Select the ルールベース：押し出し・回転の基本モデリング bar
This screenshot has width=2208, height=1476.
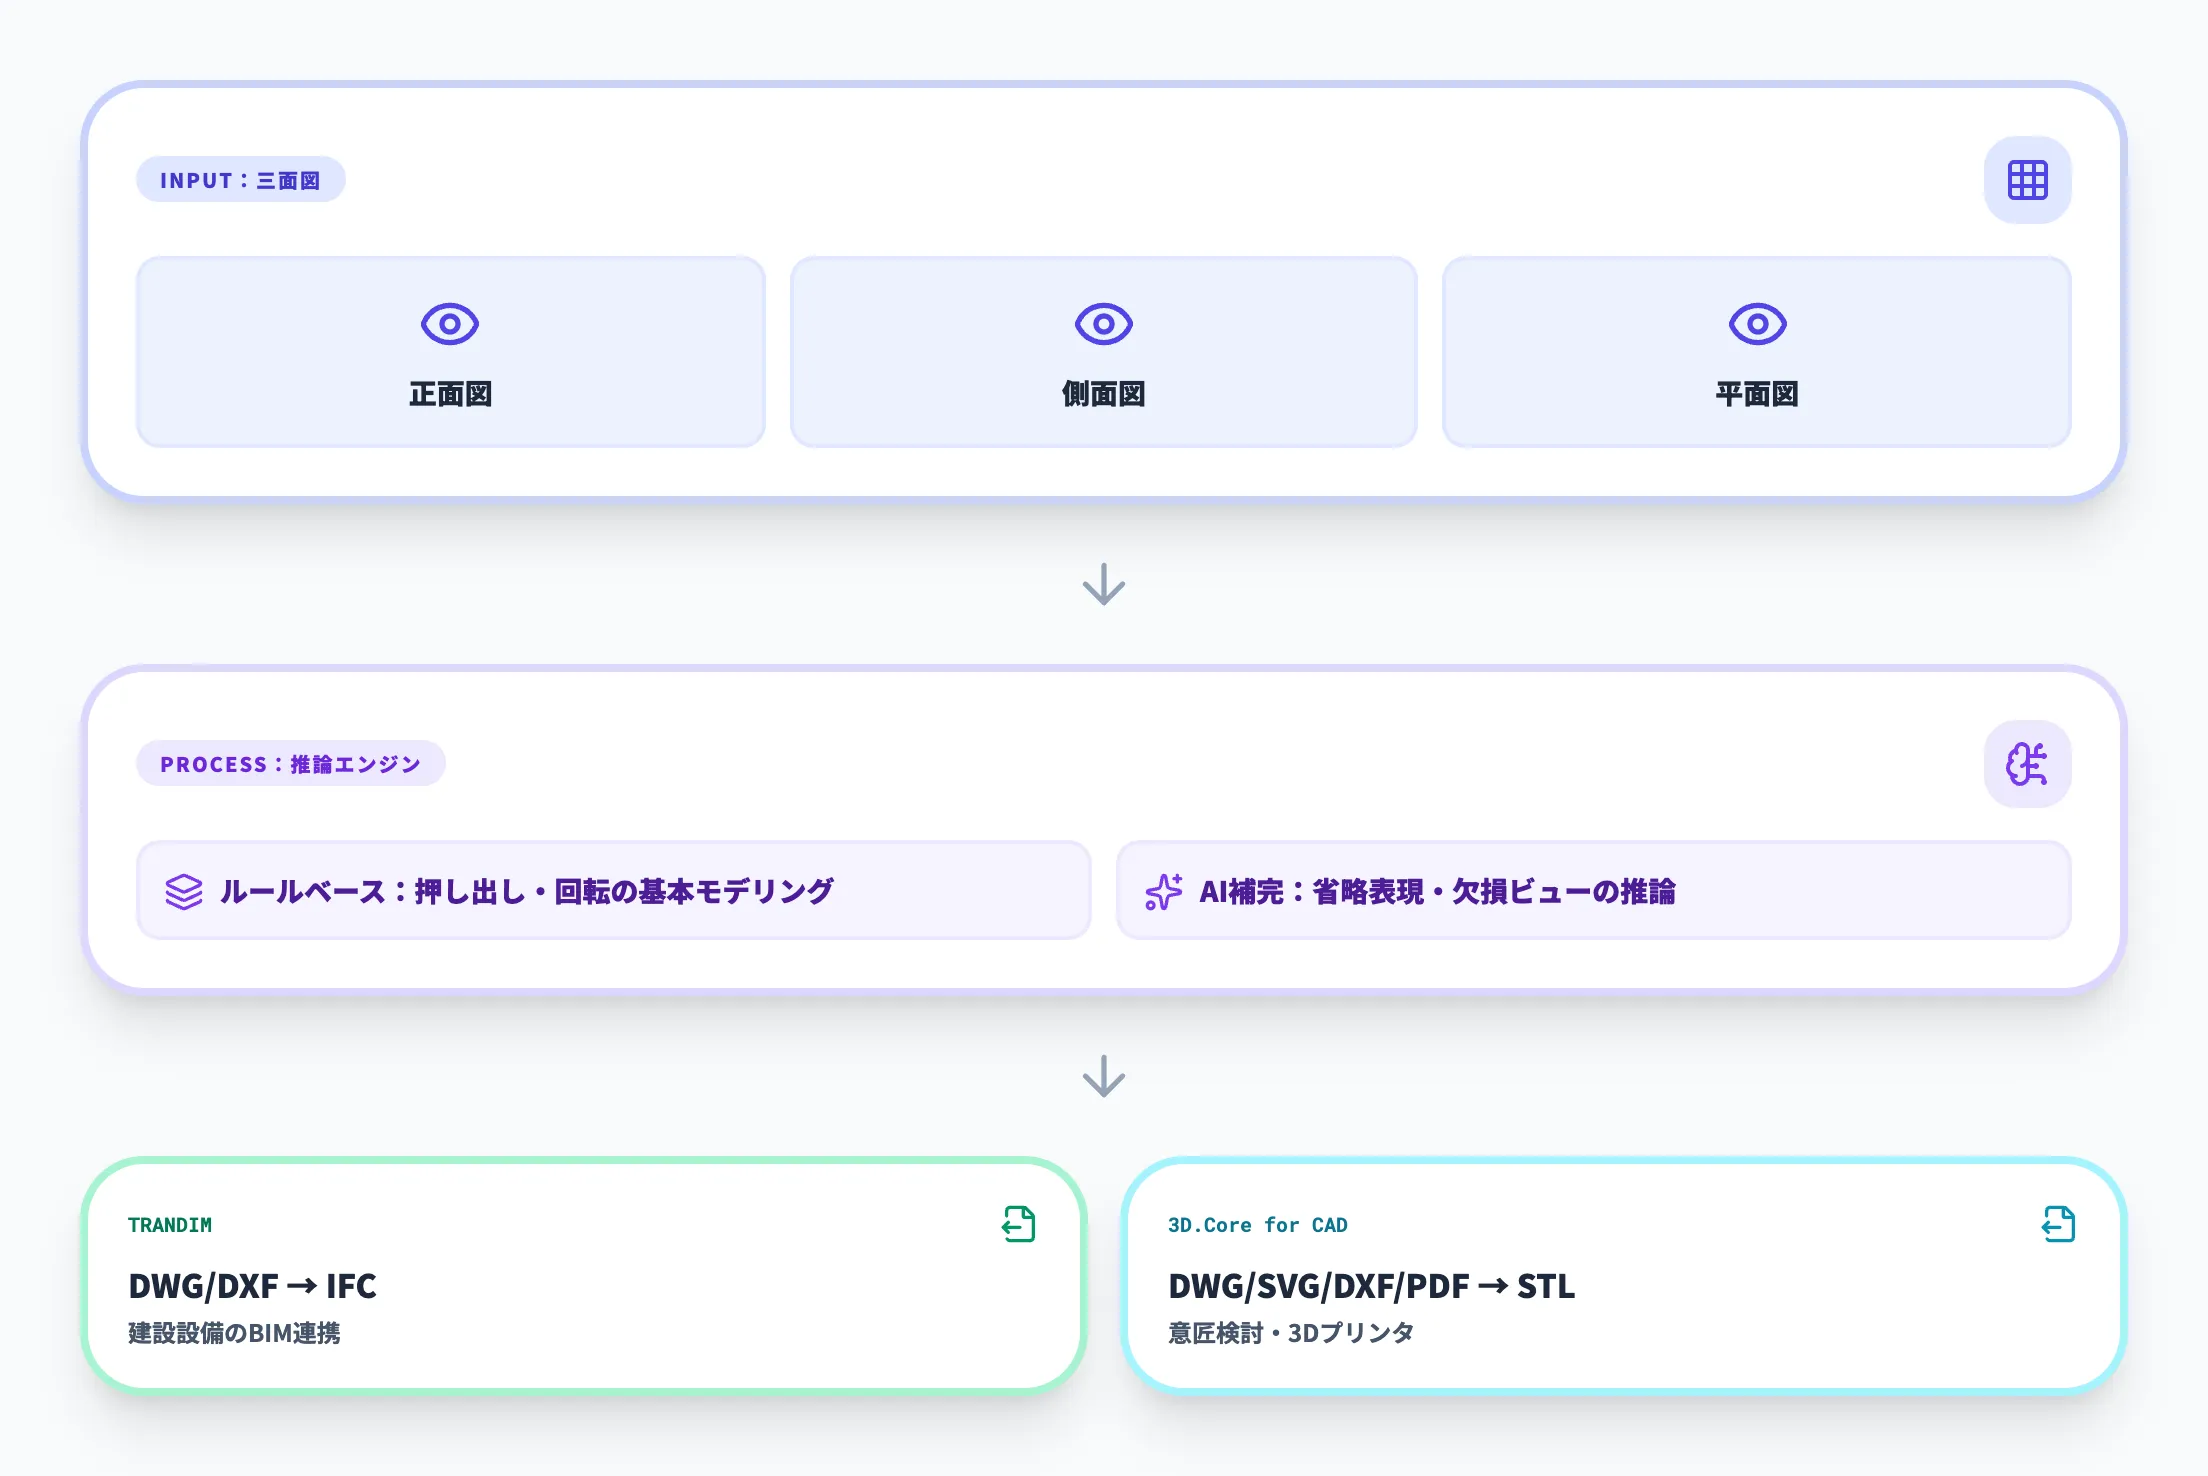616,890
